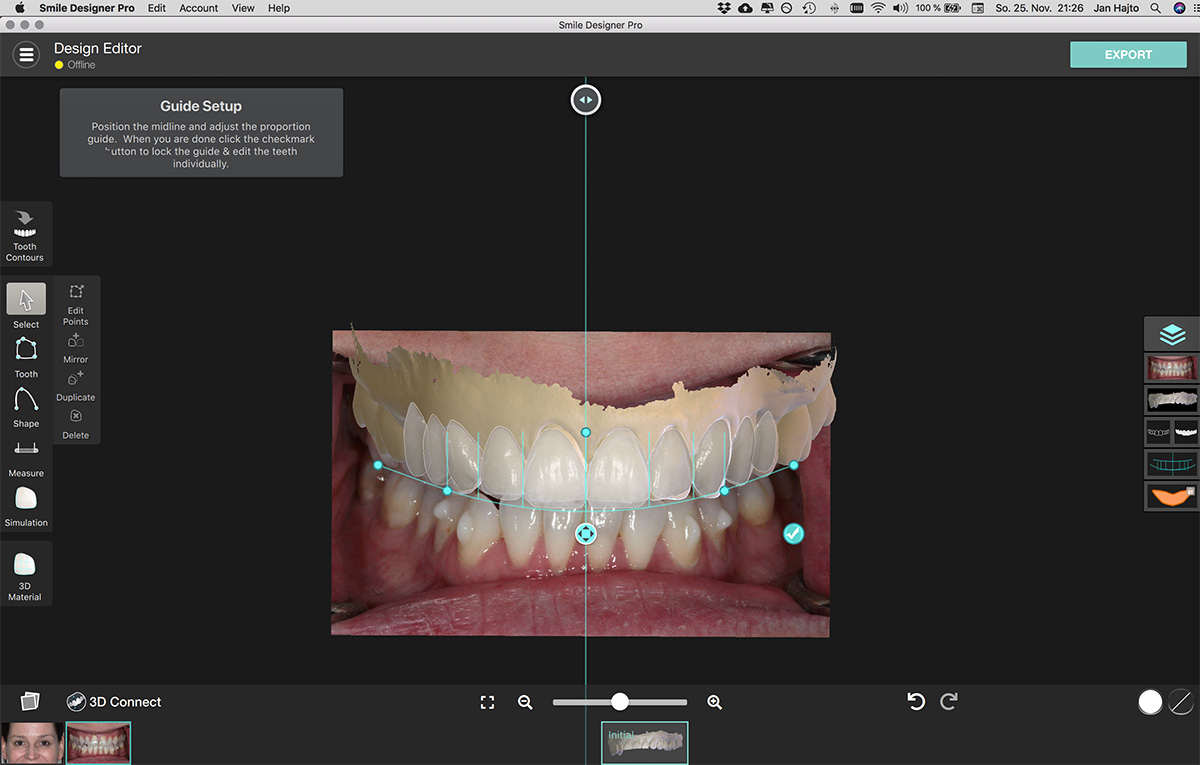This screenshot has height=765, width=1200.
Task: Redo the last action
Action: (949, 702)
